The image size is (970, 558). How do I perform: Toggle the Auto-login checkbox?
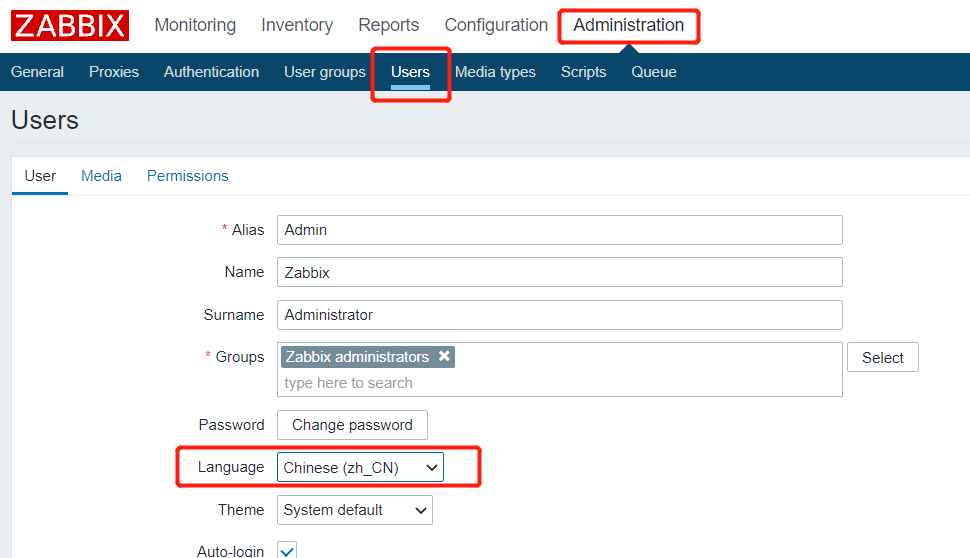(x=287, y=550)
